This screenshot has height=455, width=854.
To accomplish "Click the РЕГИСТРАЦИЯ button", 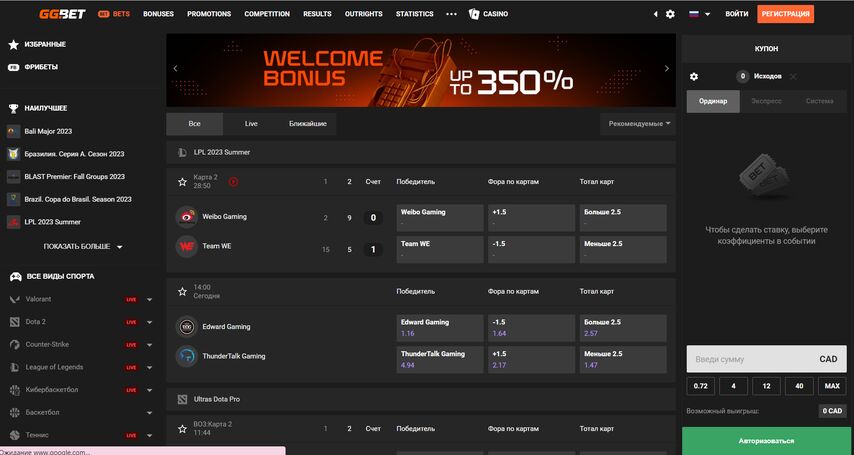I will pos(785,14).
